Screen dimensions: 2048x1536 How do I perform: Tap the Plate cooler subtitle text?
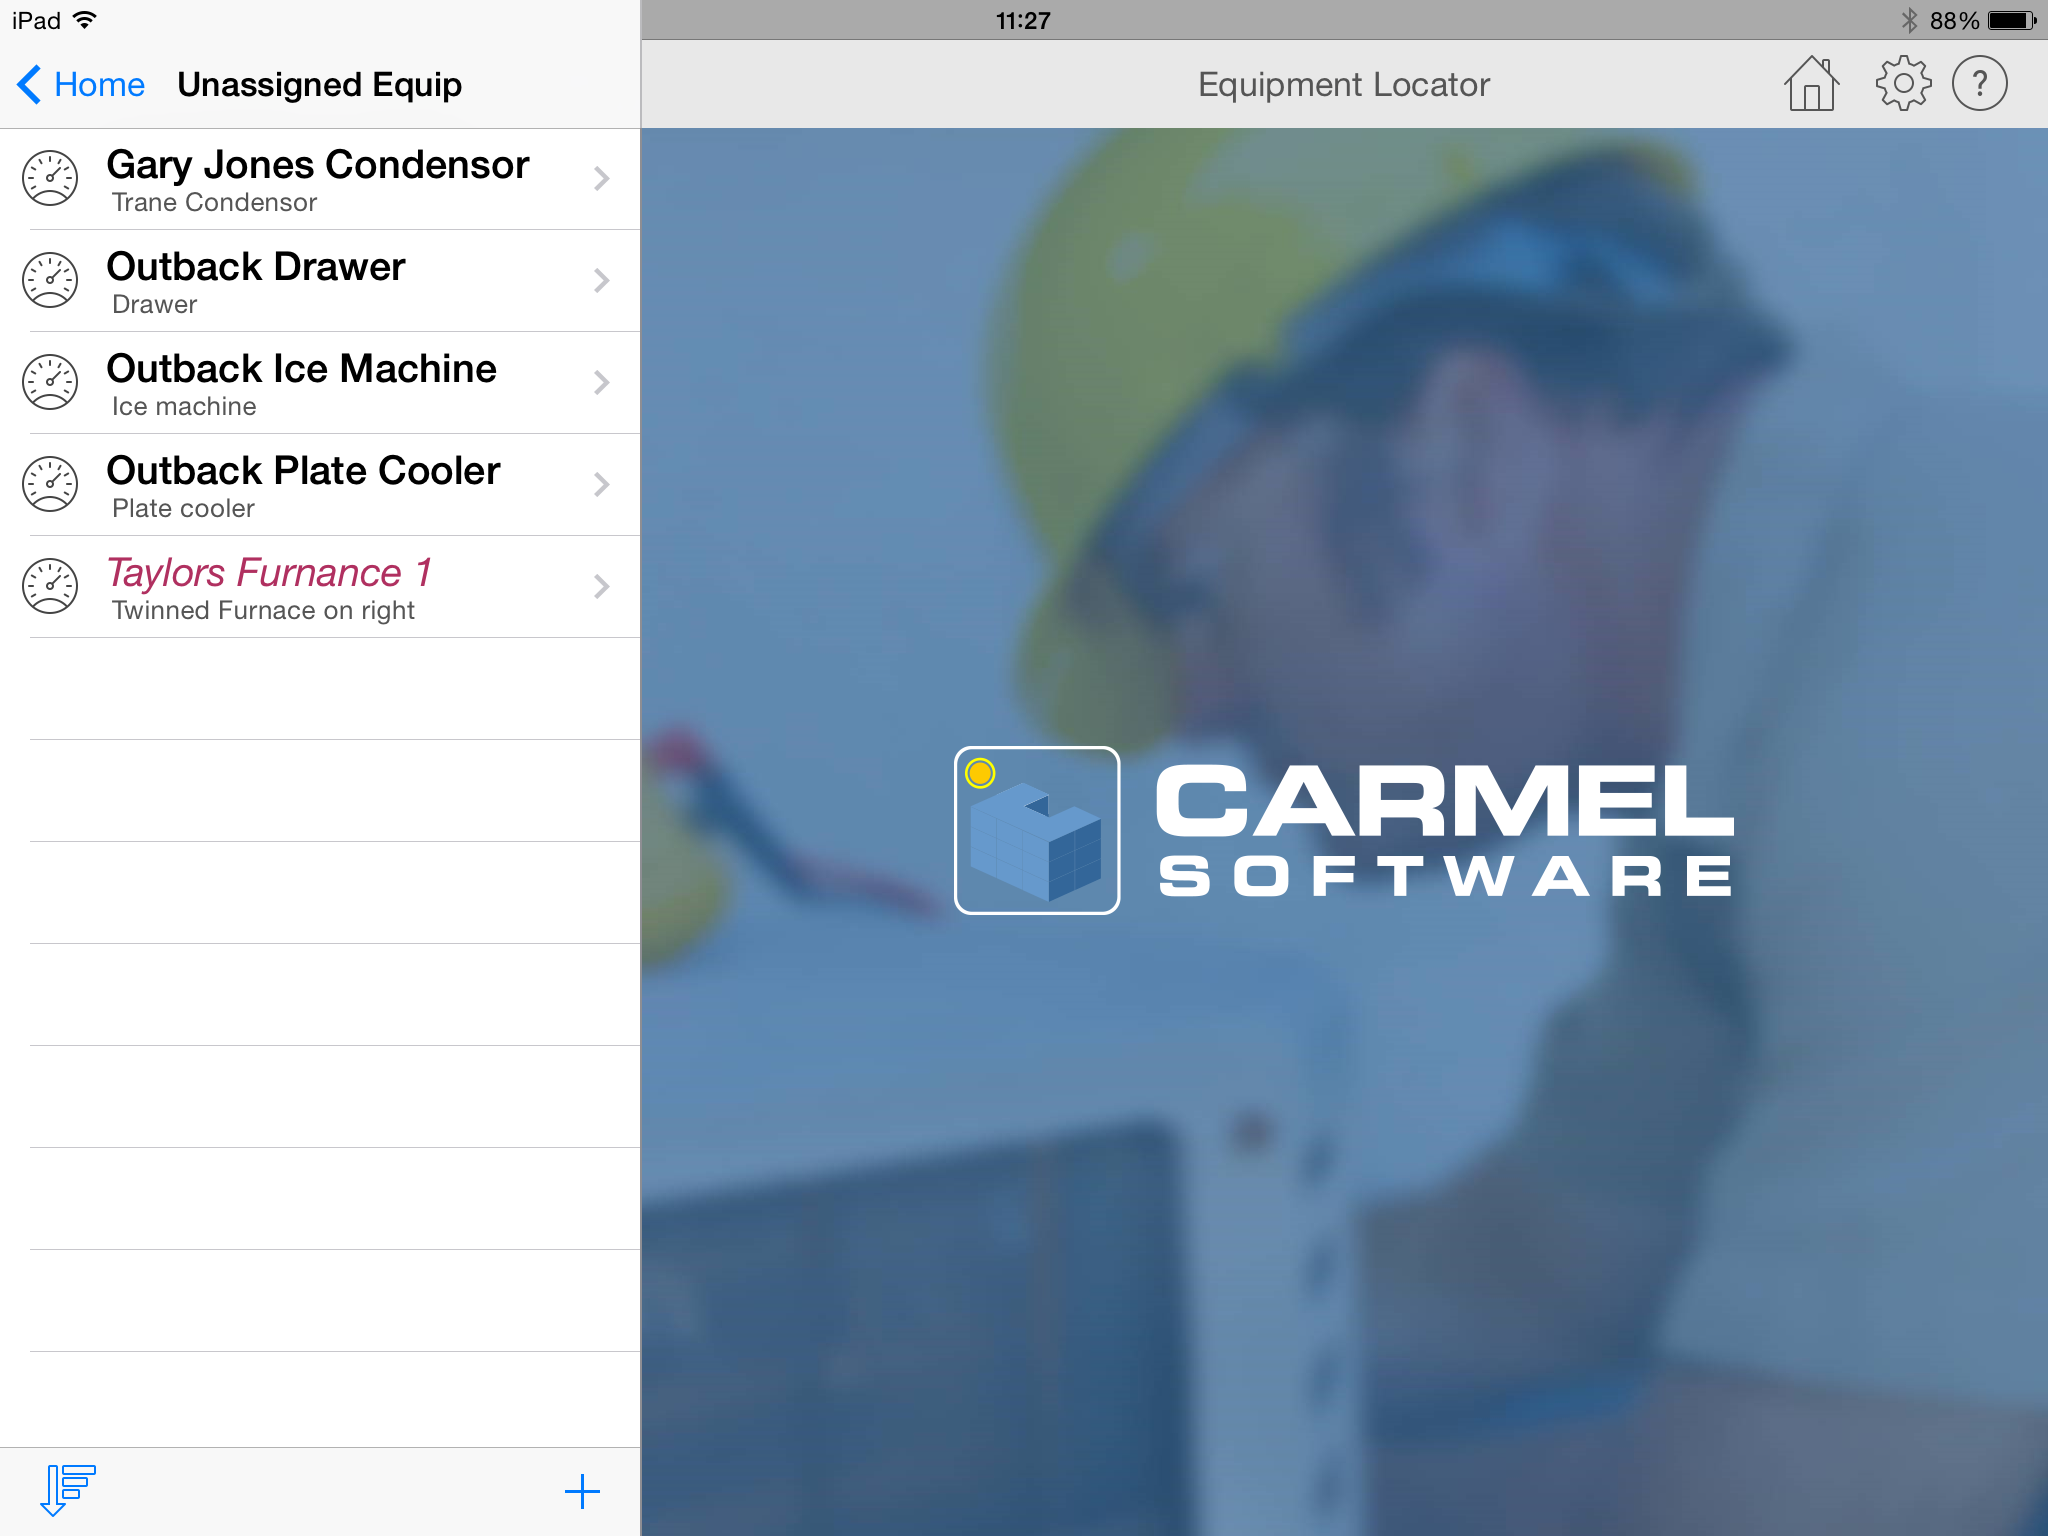pos(183,509)
